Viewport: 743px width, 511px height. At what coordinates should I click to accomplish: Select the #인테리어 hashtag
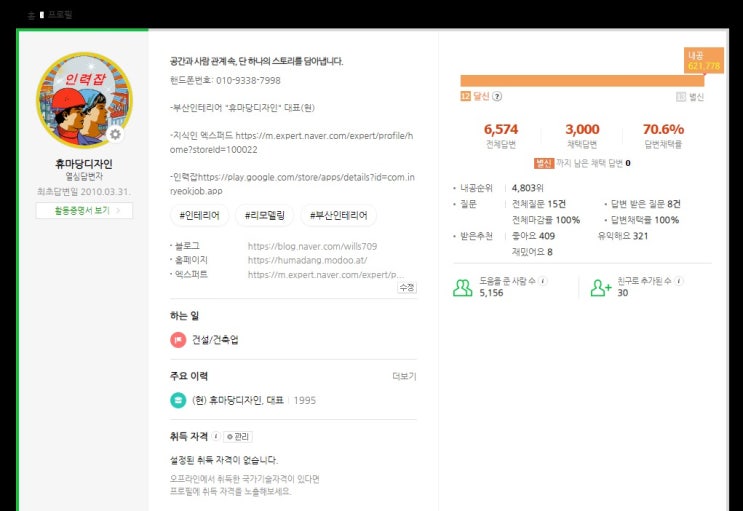coord(199,215)
